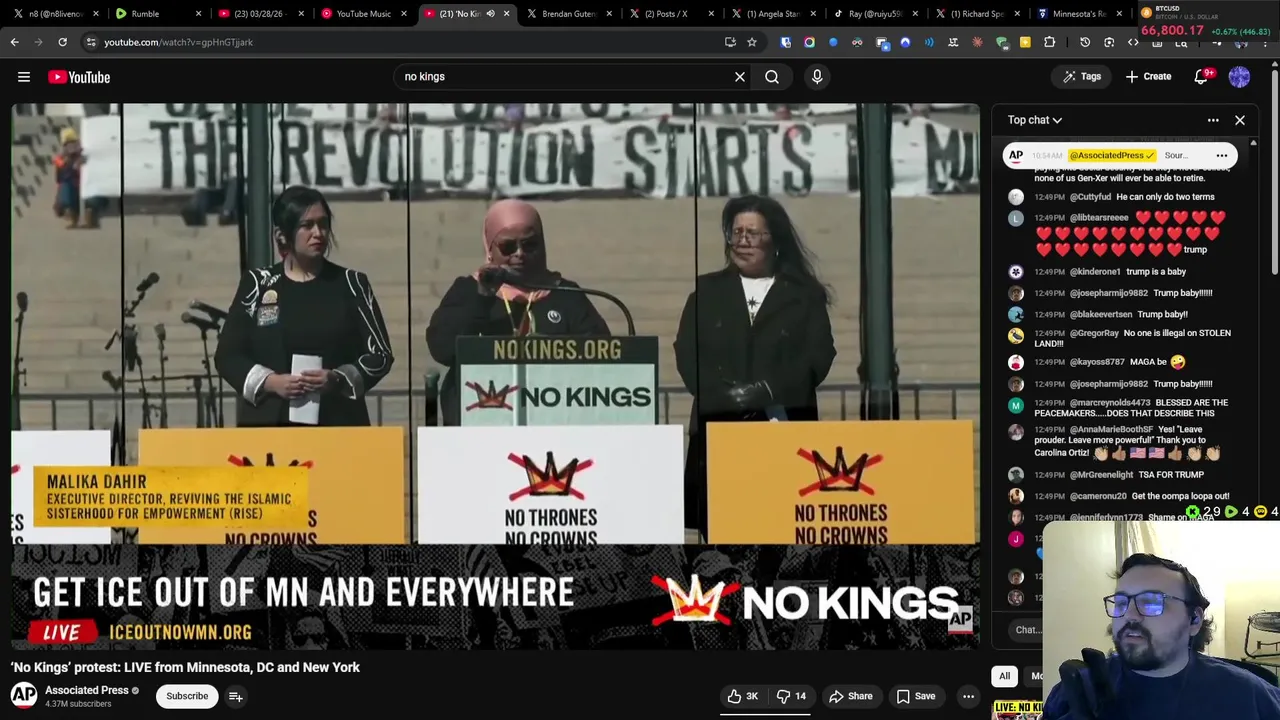Select the 'All' filter chip
This screenshot has width=1280, height=720.
pyautogui.click(x=1005, y=676)
